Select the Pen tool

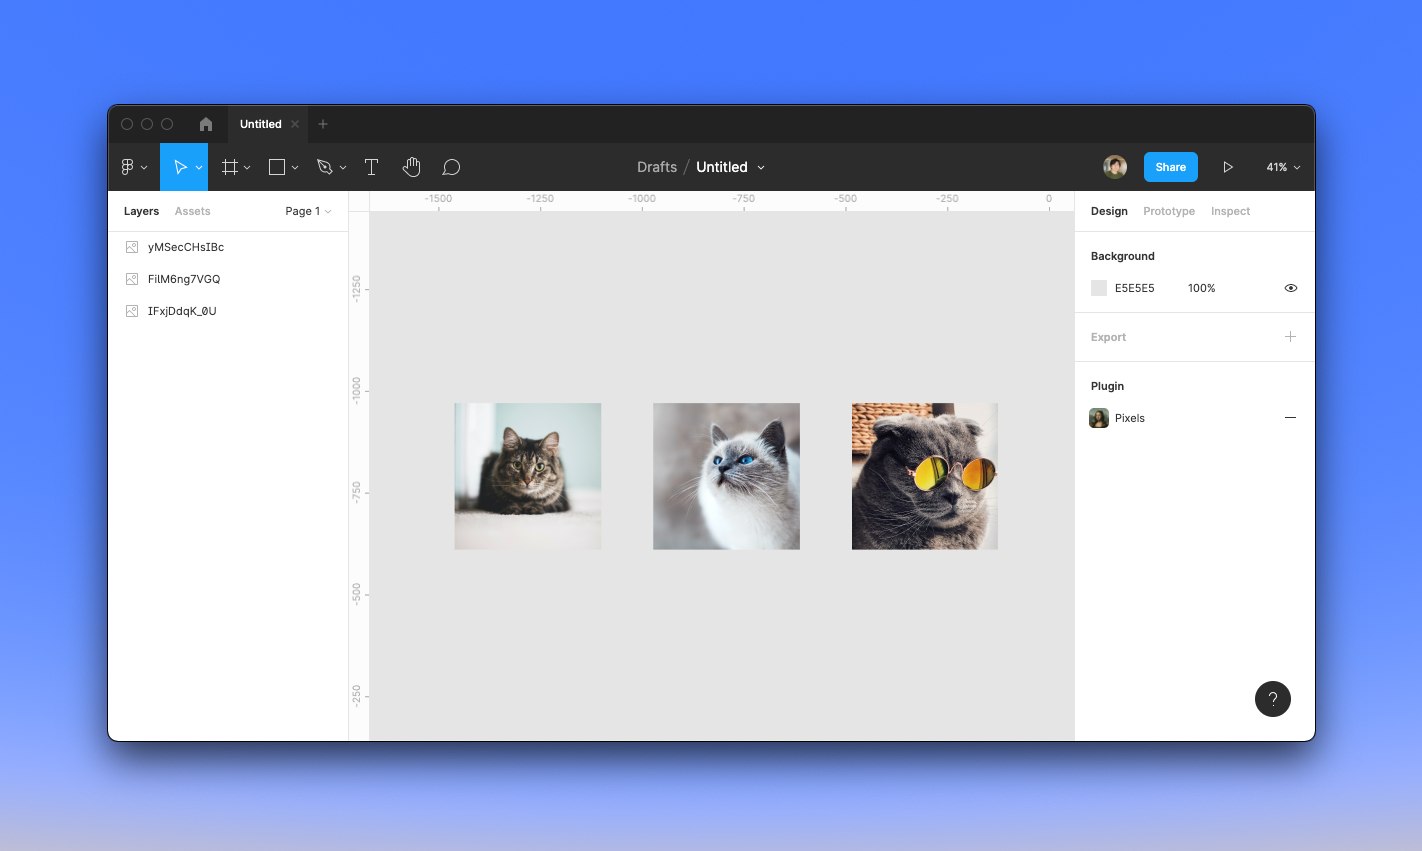coord(324,167)
